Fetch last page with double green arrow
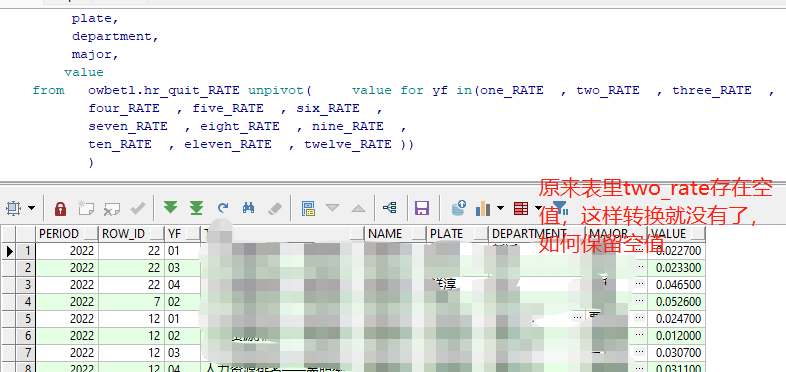The height and width of the screenshot is (372, 786). coord(196,207)
